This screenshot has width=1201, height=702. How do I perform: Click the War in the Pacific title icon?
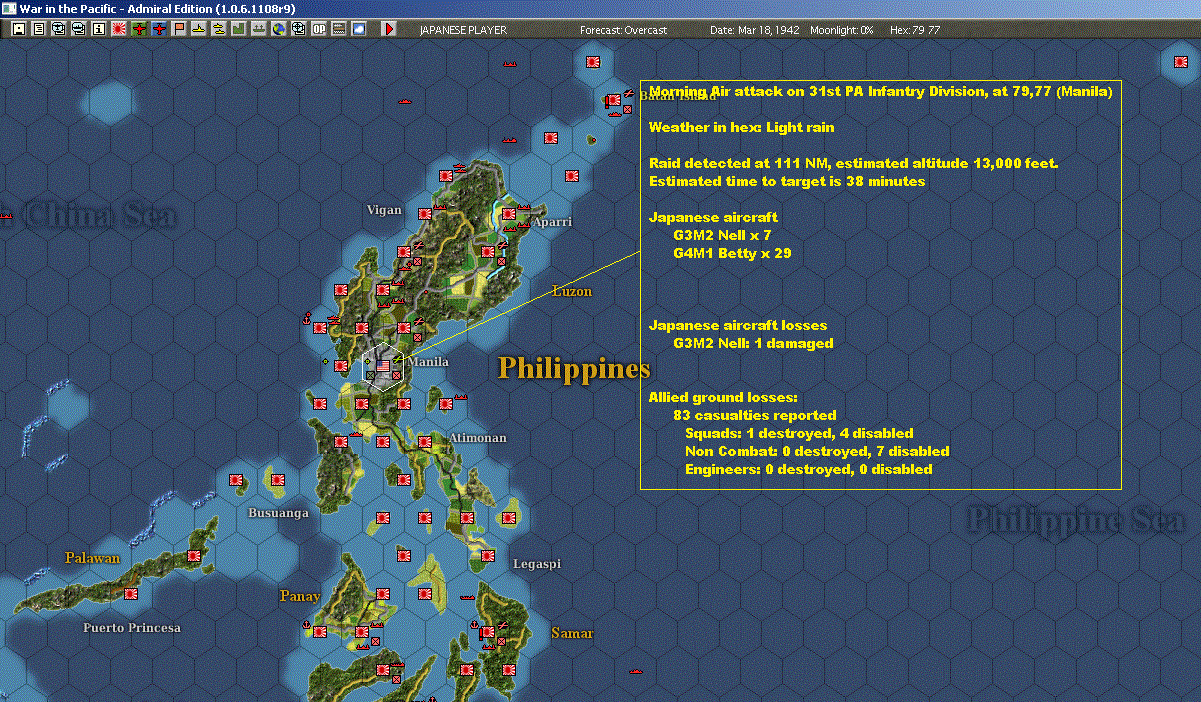9,8
